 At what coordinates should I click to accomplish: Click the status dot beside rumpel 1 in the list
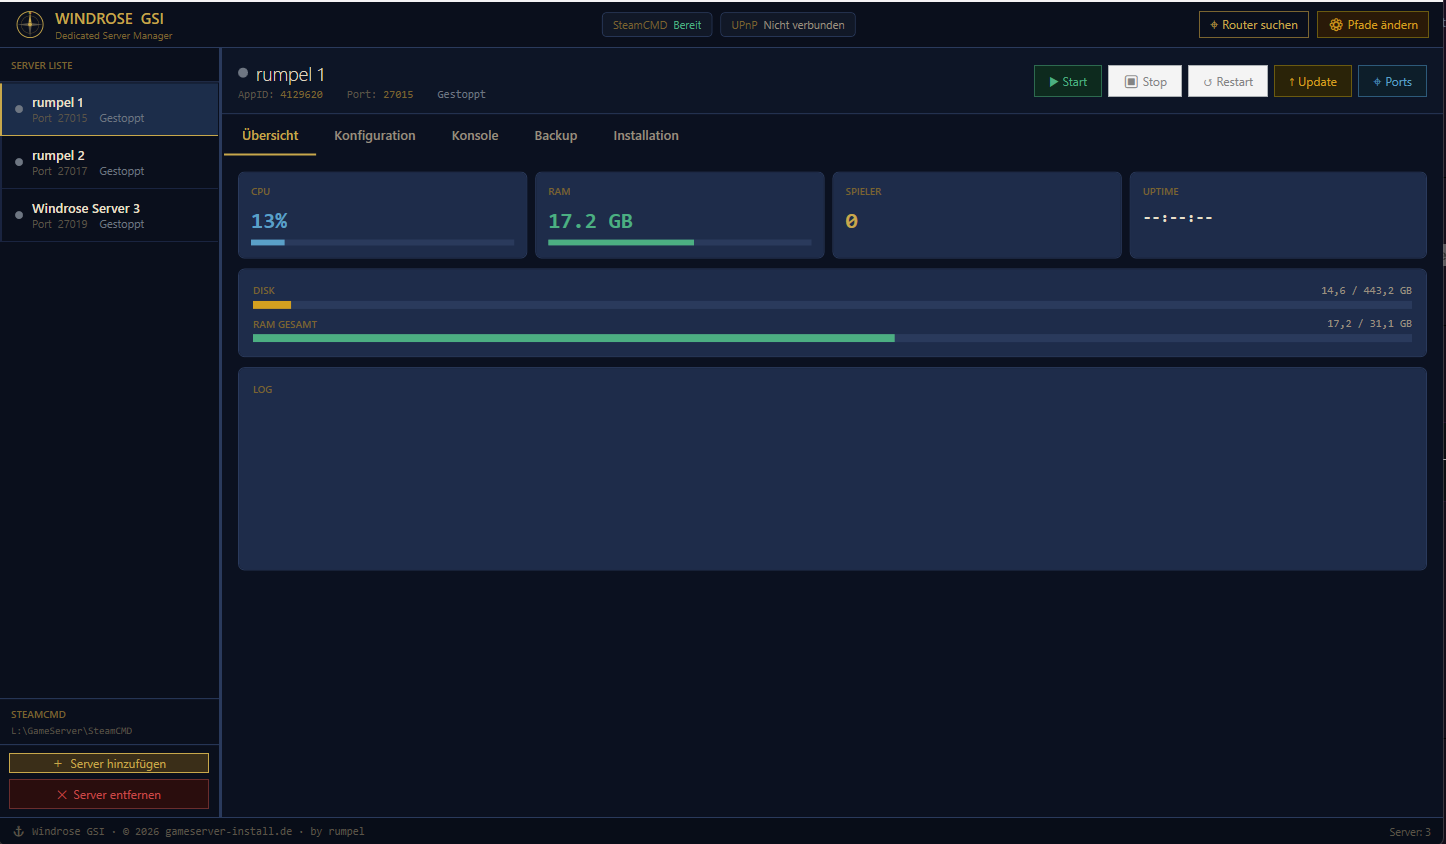tap(19, 109)
